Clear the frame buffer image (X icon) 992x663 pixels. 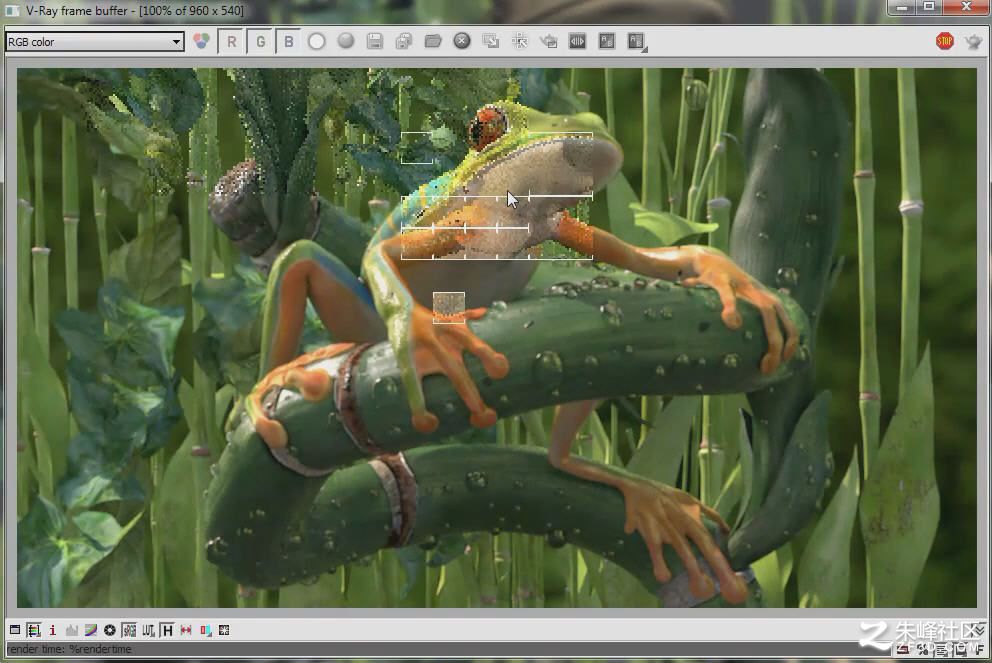pos(462,41)
